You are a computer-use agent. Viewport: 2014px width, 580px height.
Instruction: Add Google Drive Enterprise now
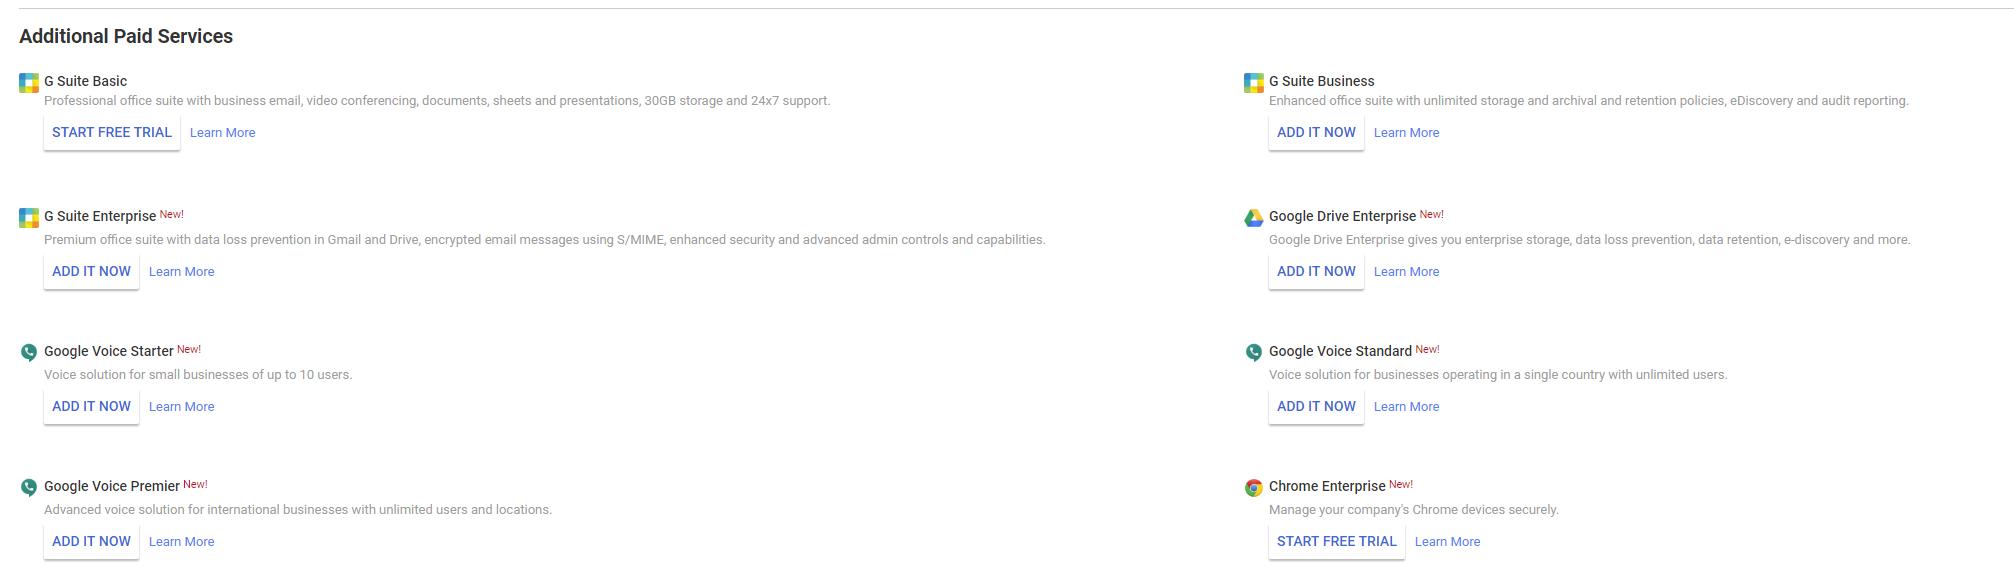click(x=1316, y=271)
